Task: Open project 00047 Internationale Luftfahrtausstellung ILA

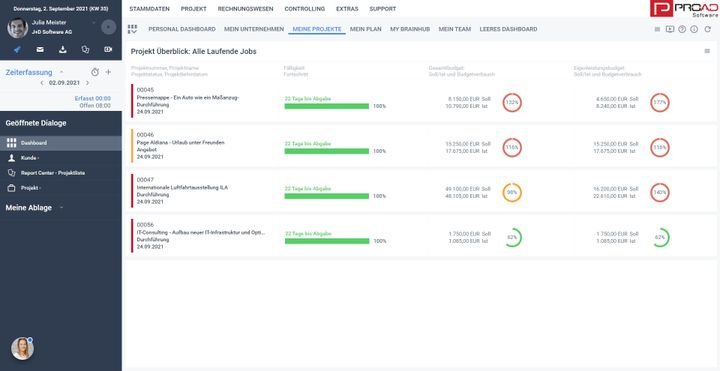Action: (x=421, y=191)
